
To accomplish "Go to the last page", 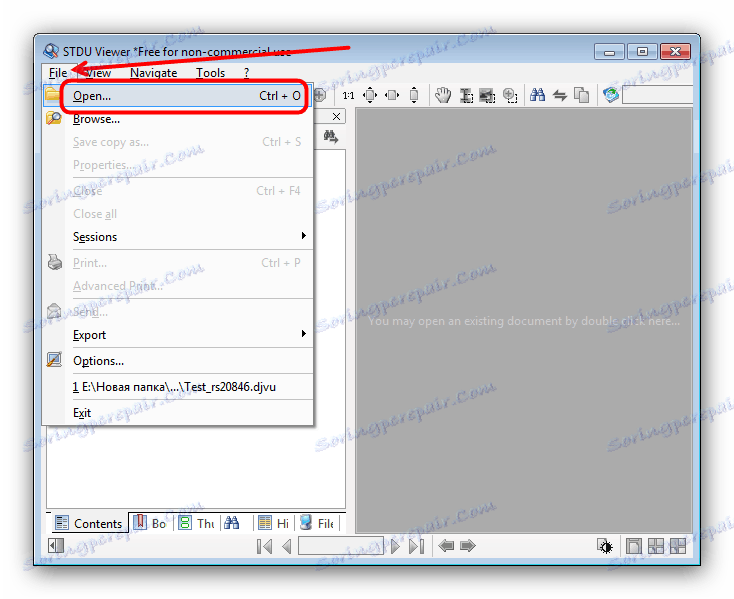I will click(x=417, y=546).
